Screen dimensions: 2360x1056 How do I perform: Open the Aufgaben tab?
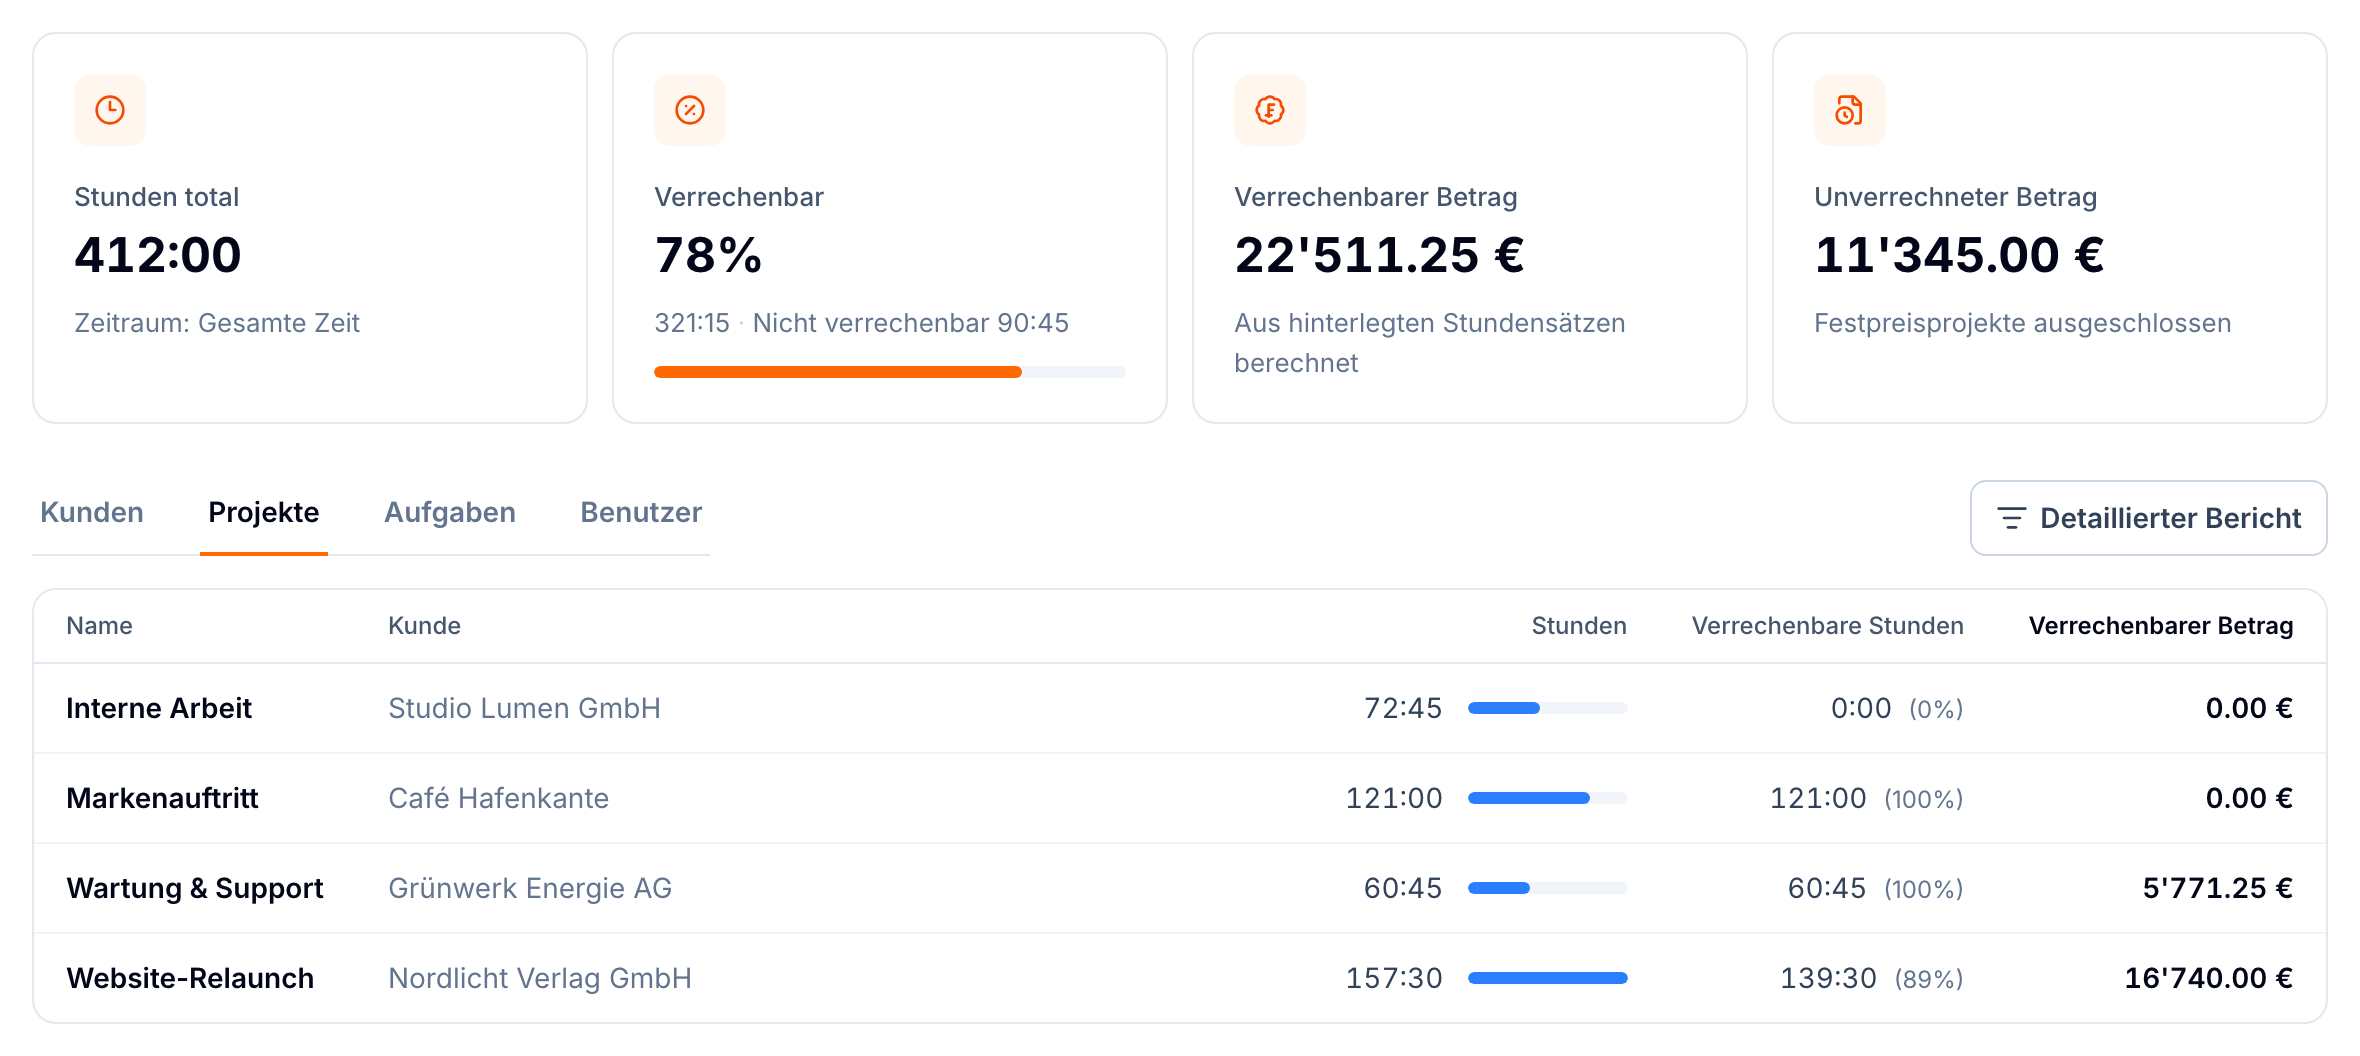point(450,512)
